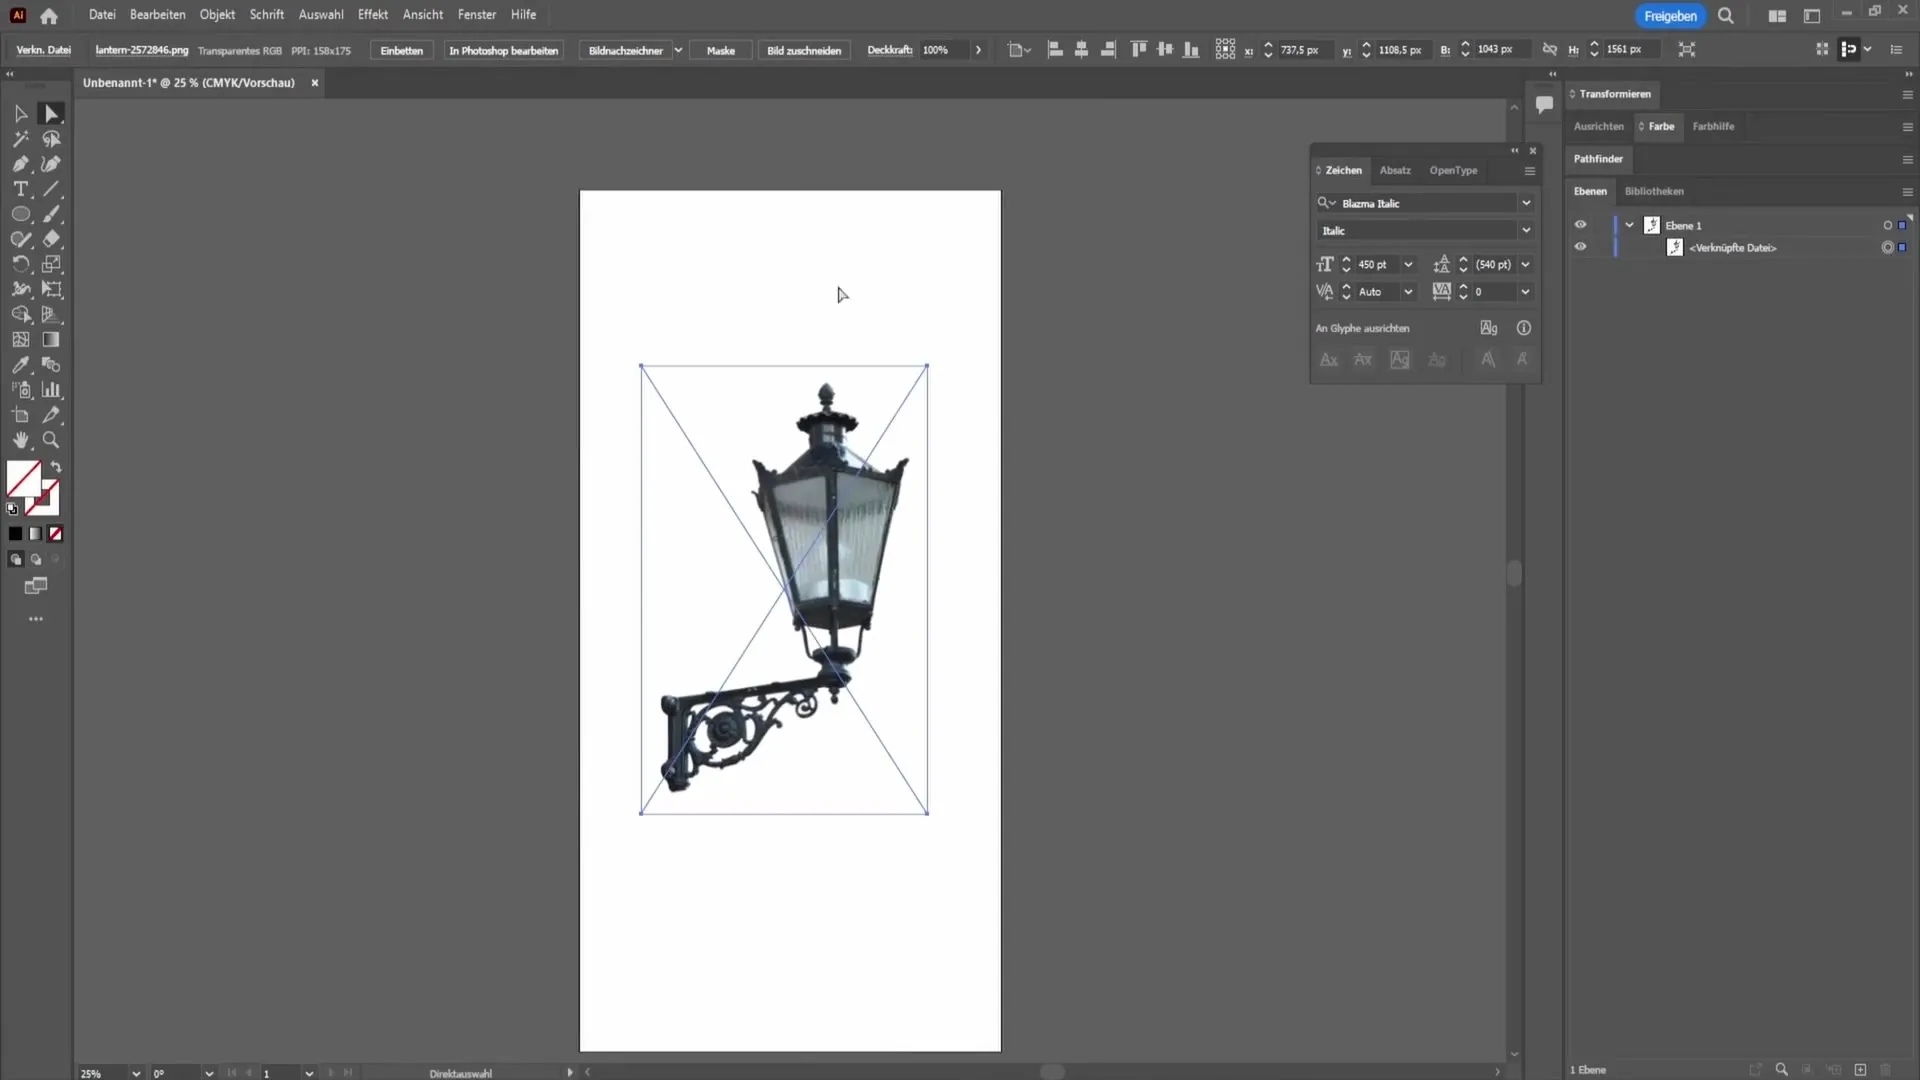Select the Pen tool
Screen dimensions: 1920x1080
click(x=20, y=164)
